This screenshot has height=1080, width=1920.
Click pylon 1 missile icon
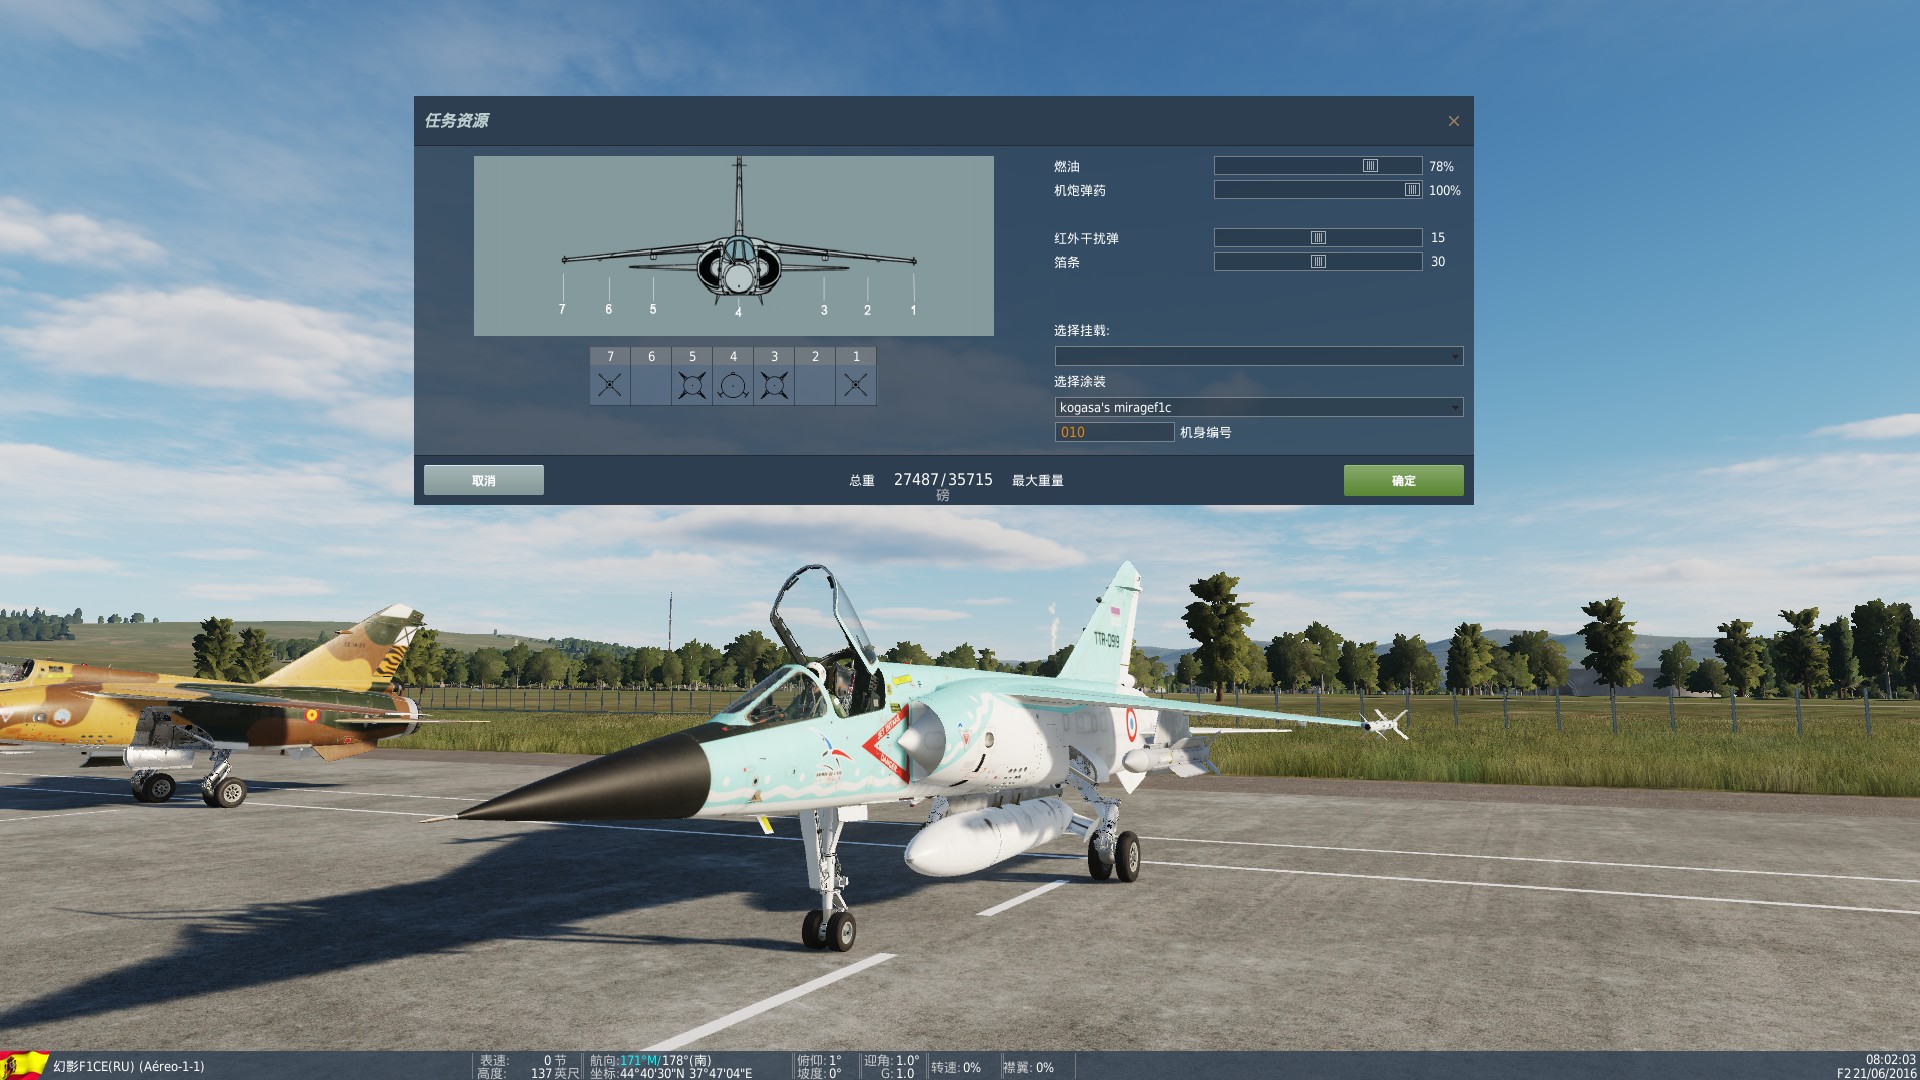point(856,385)
